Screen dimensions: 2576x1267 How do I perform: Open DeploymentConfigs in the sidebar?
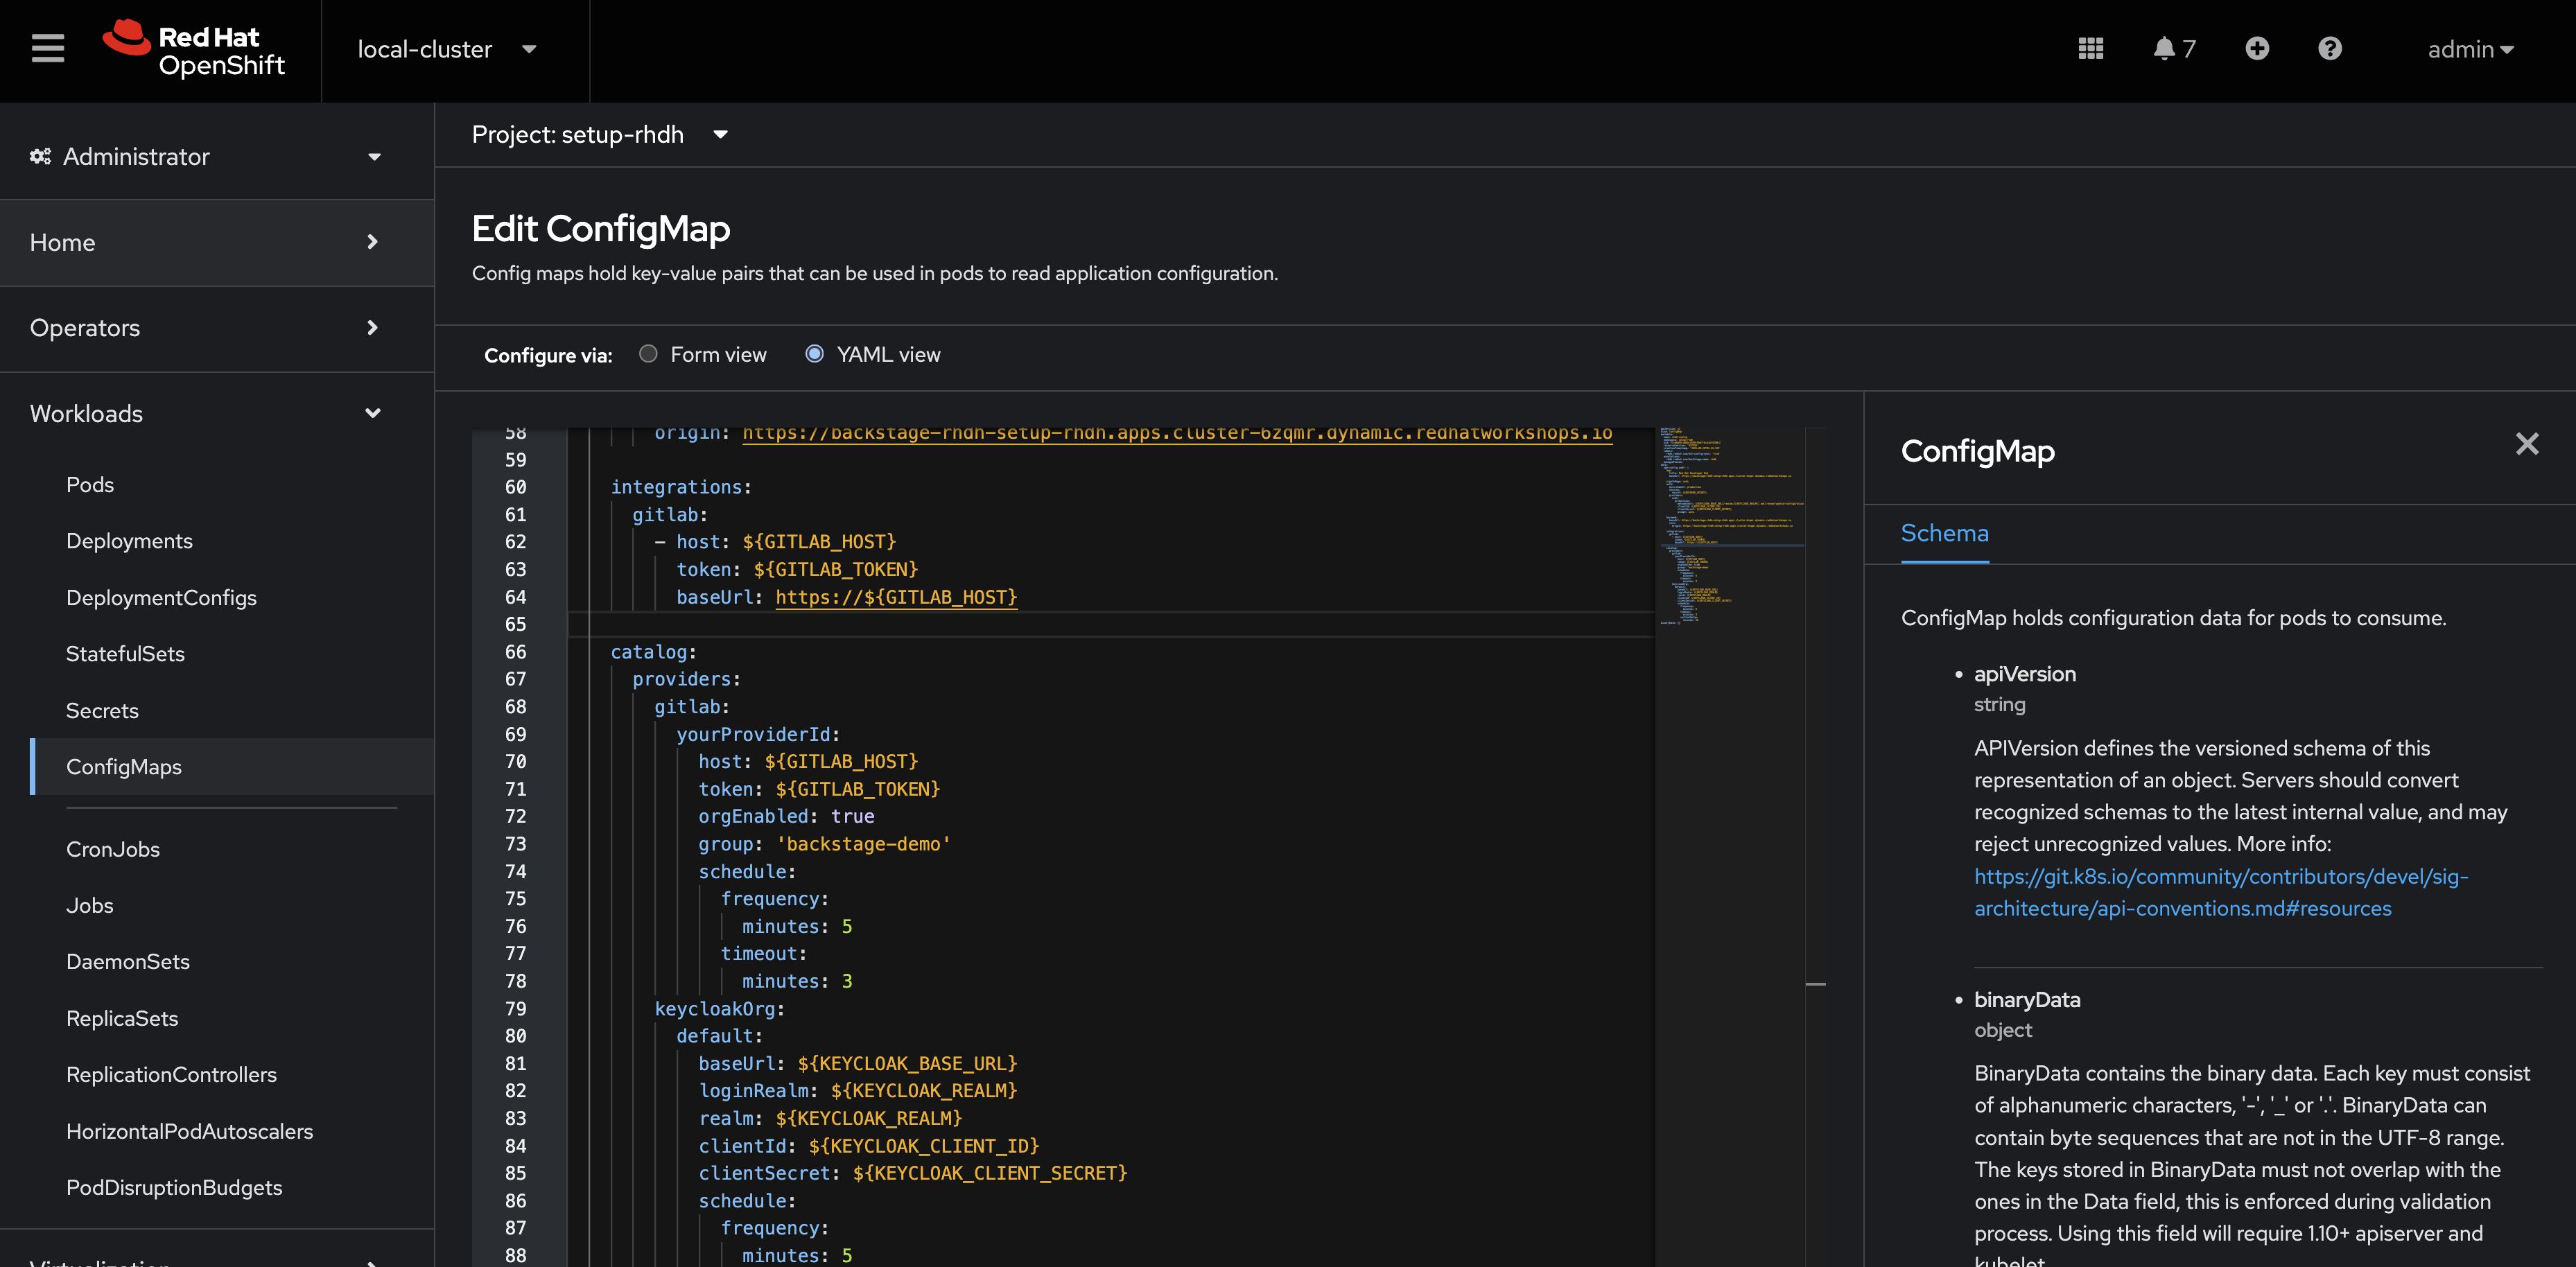coord(161,598)
